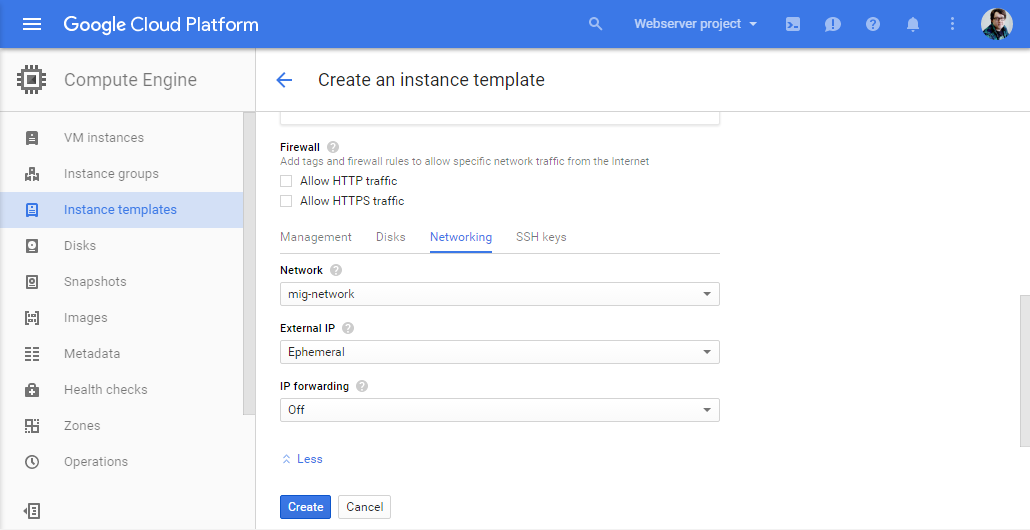Open the three-dot utilities menu
This screenshot has height=530, width=1030.
tap(952, 24)
